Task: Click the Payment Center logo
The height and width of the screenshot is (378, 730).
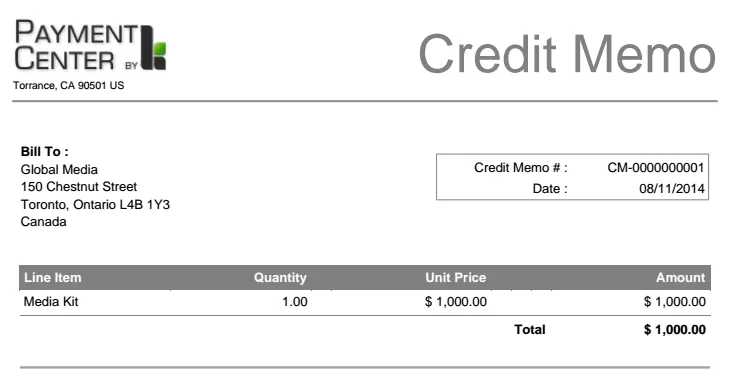Action: [x=90, y=46]
